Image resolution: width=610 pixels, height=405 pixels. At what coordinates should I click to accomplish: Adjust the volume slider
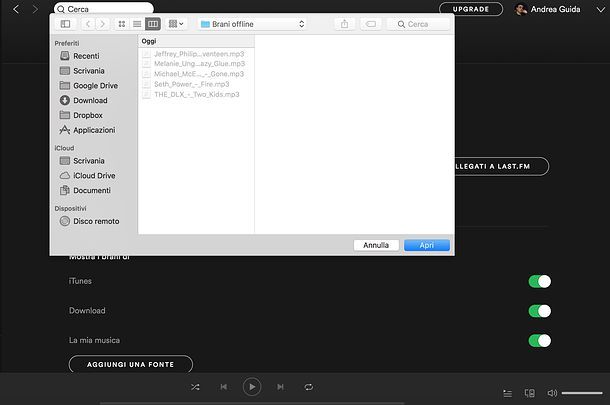pos(582,393)
